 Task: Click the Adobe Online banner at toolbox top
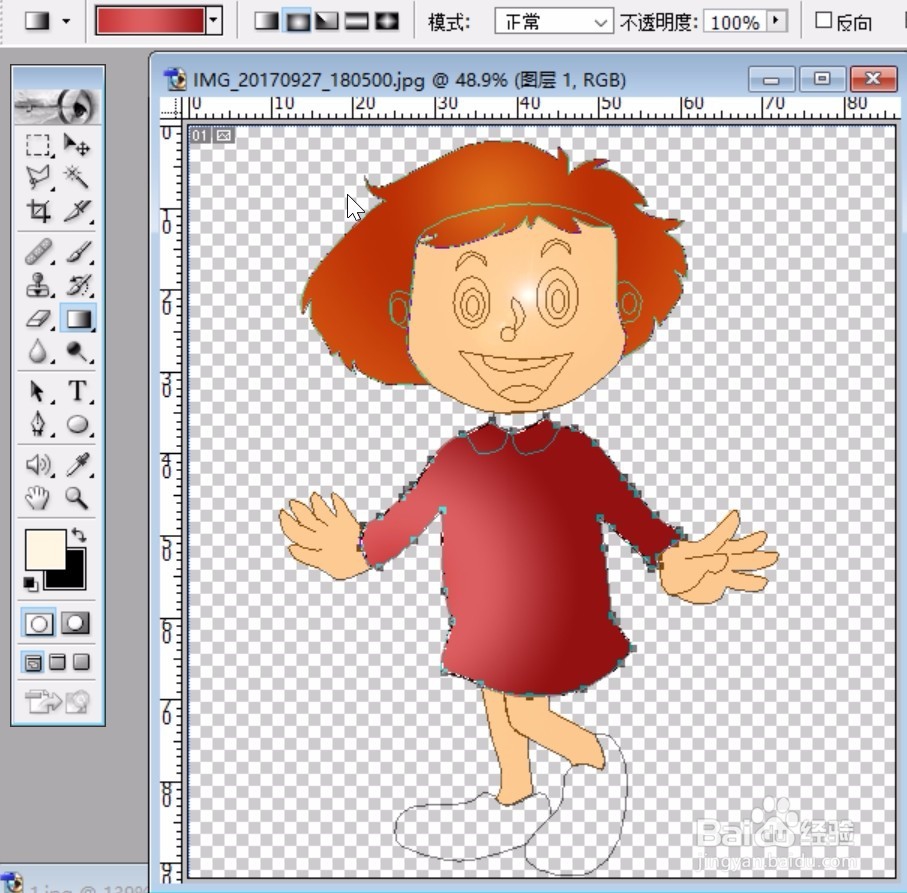pos(57,106)
